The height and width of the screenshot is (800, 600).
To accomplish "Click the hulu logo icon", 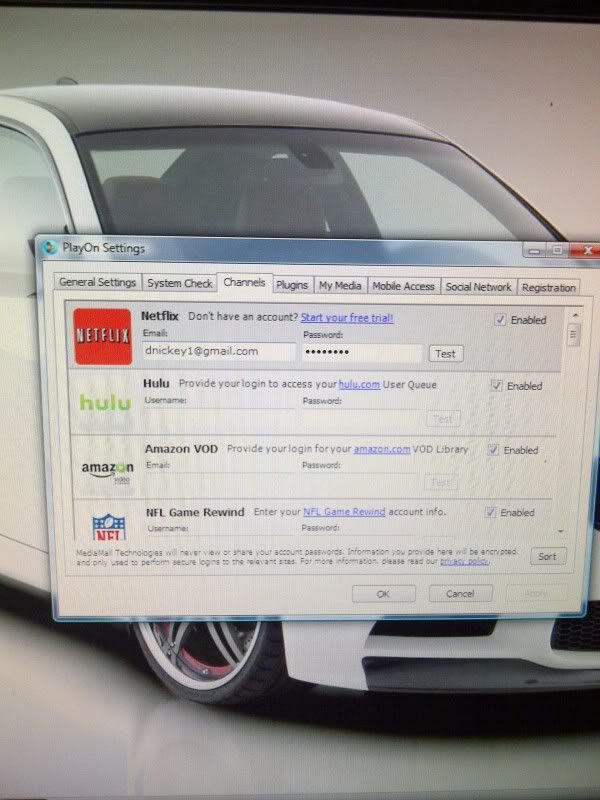I will tap(105, 403).
